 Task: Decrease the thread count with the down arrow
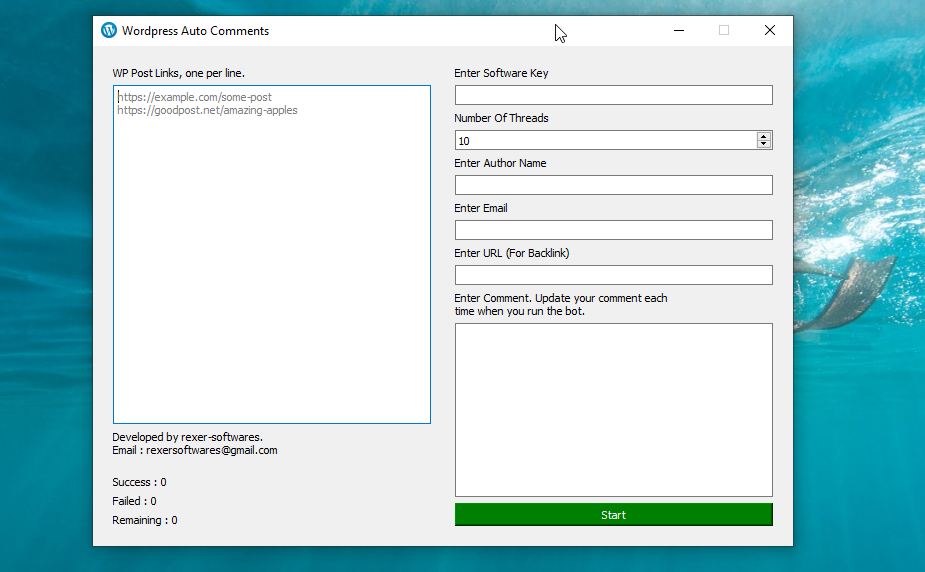coord(764,144)
